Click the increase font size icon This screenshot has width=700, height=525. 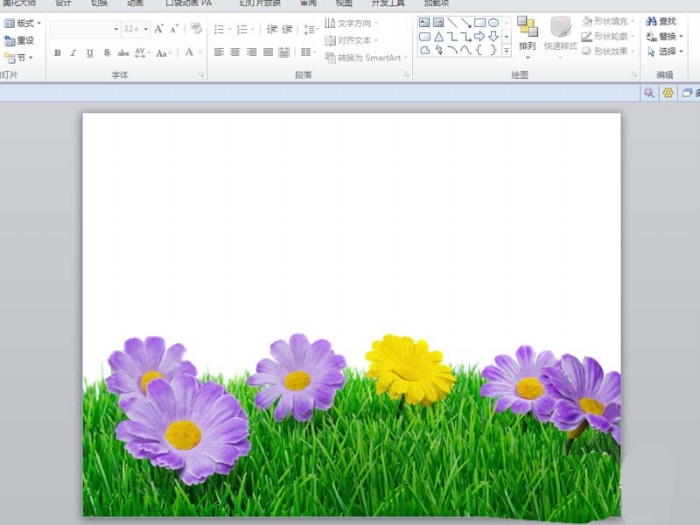point(159,29)
